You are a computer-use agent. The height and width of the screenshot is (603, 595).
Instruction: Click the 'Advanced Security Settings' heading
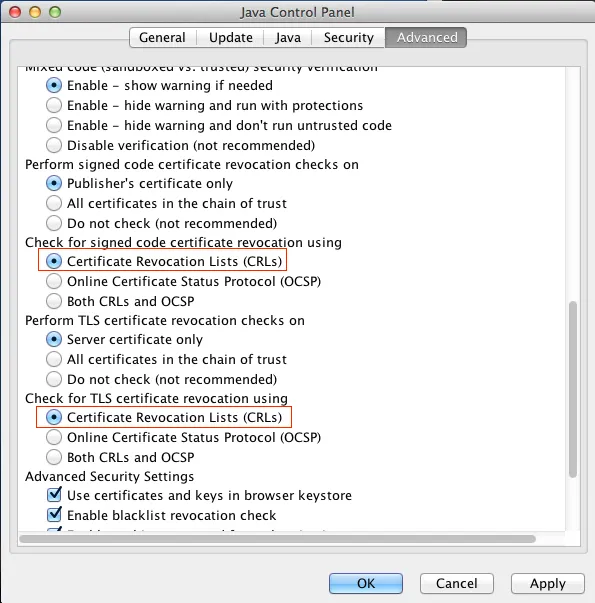coord(110,476)
